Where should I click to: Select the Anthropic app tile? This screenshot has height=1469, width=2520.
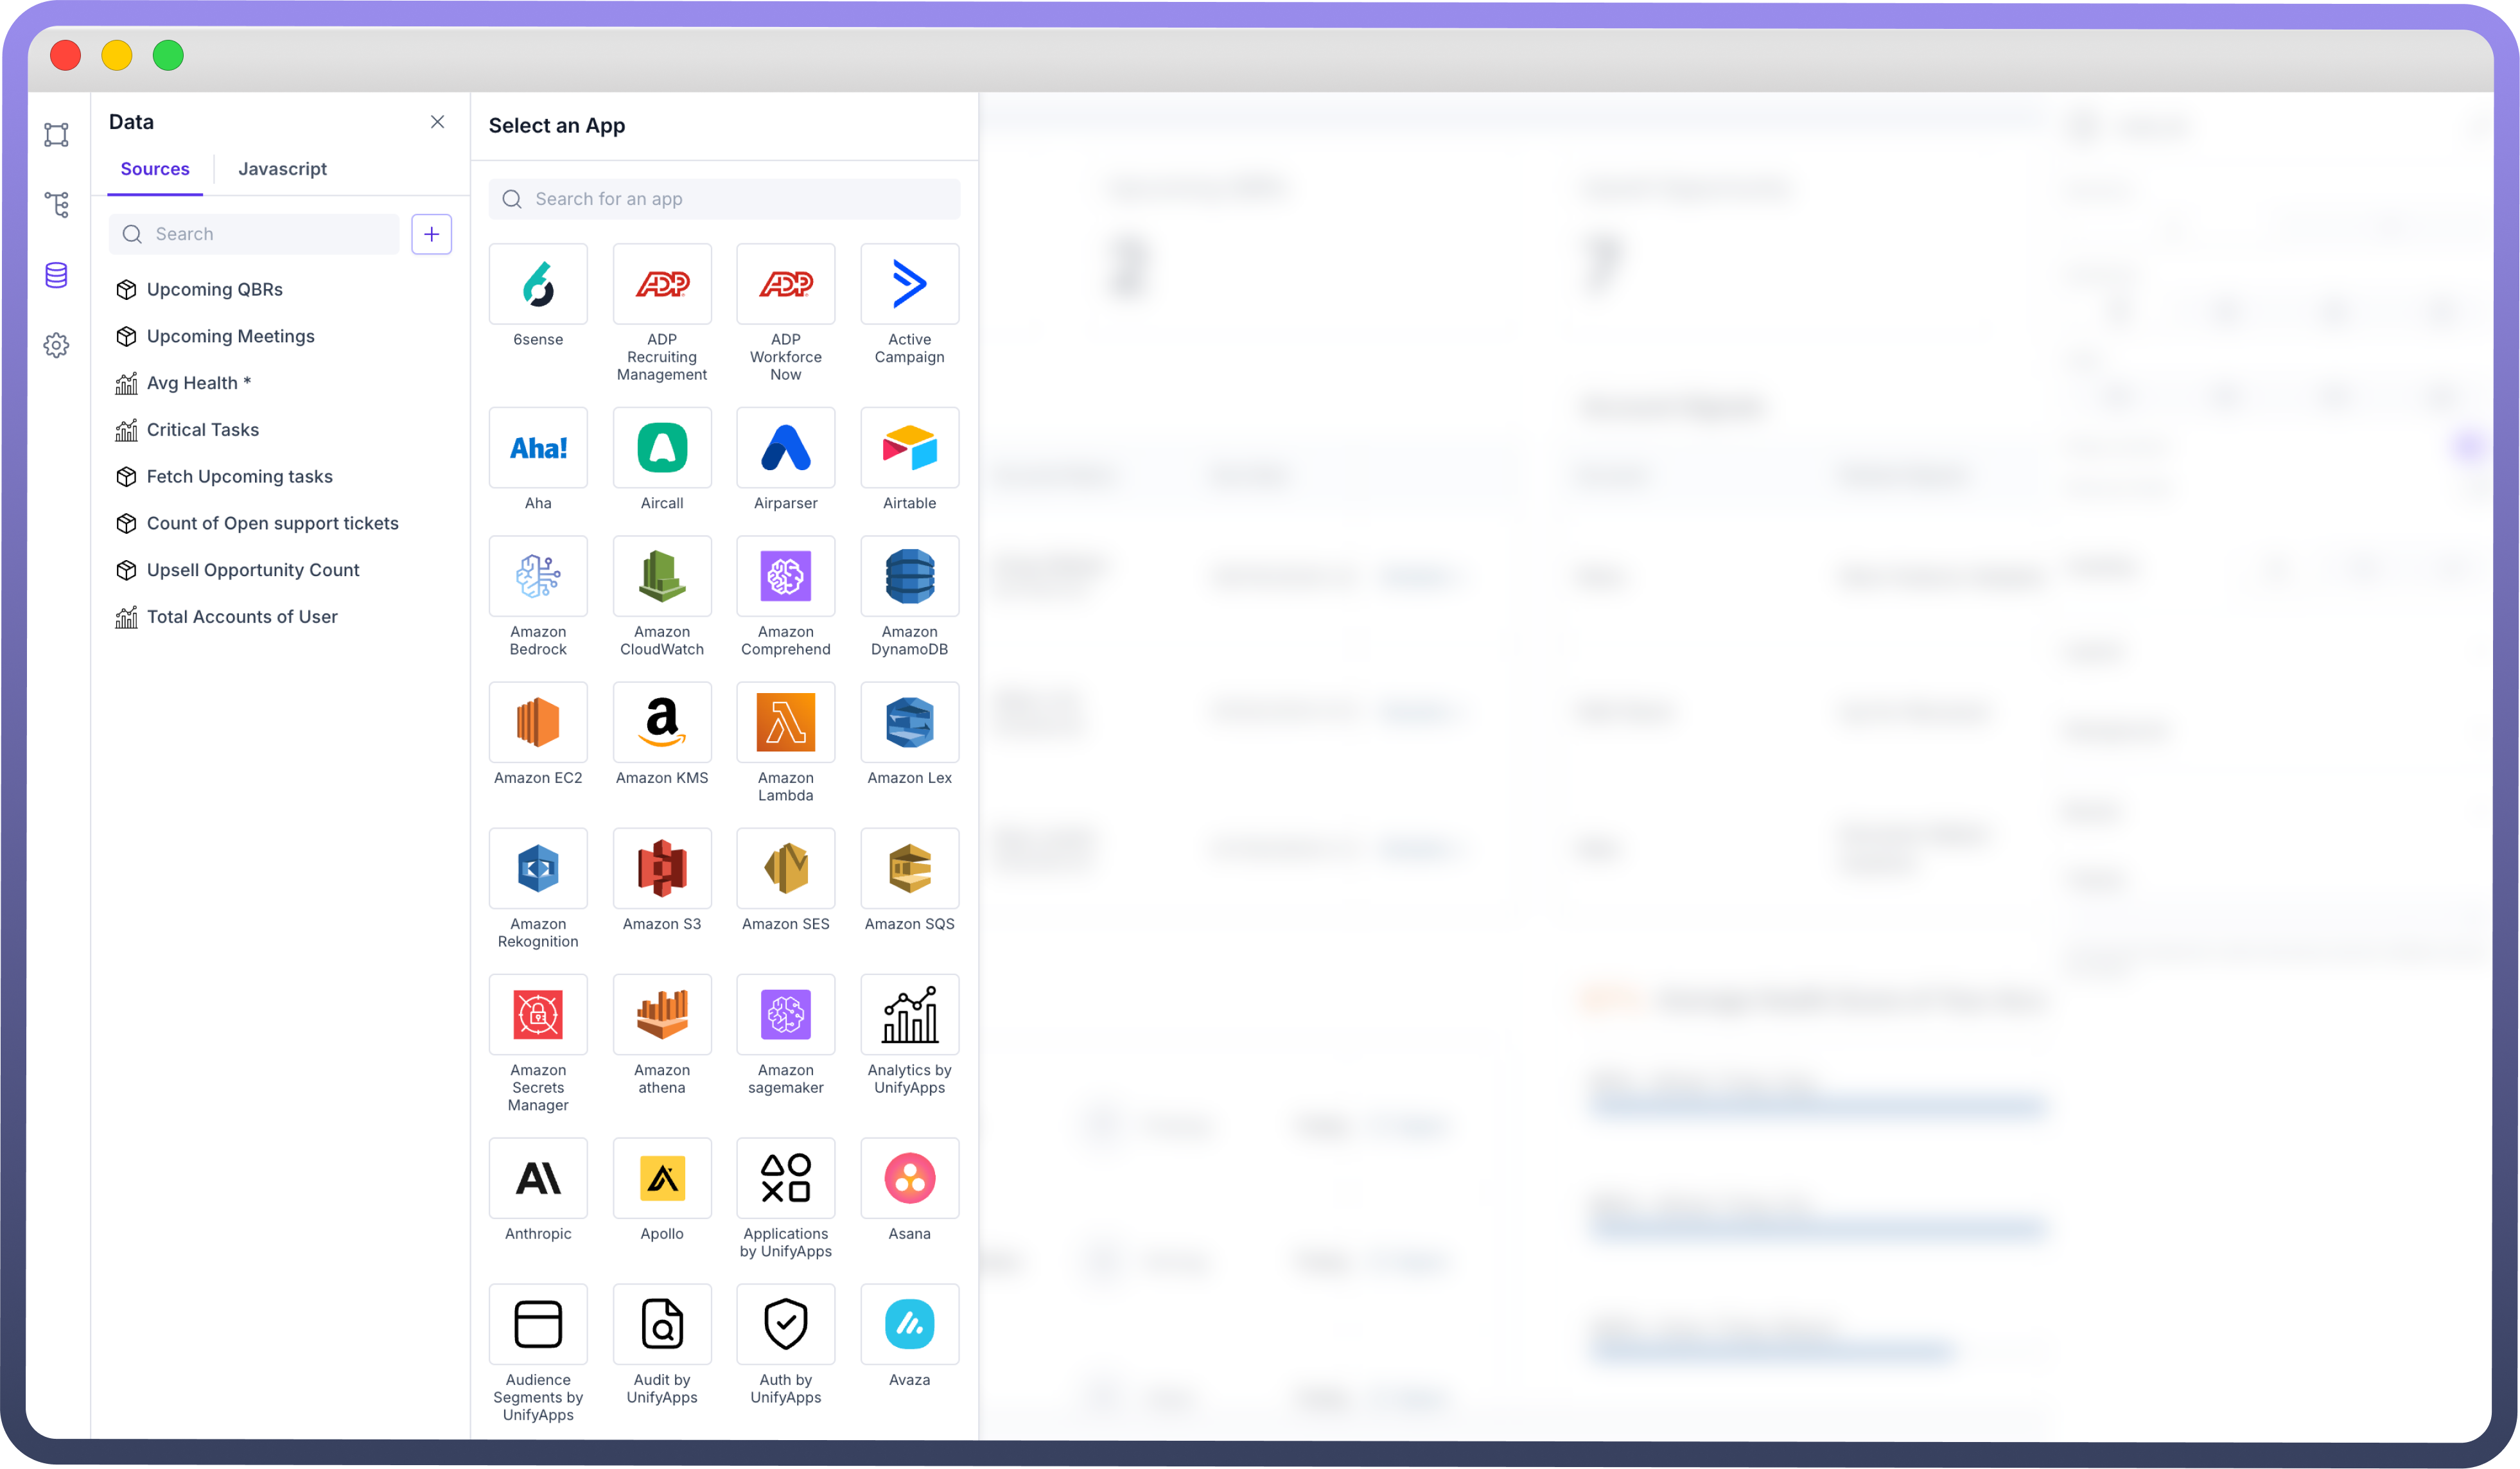(537, 1177)
